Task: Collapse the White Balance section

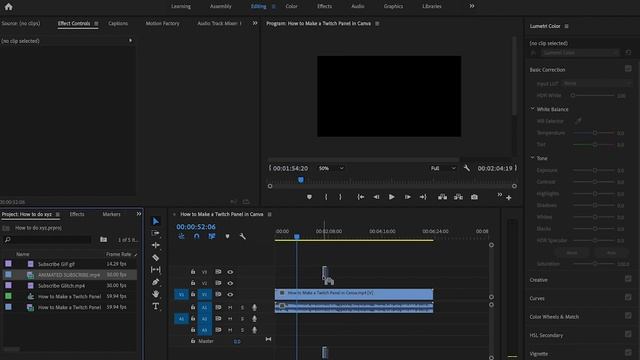Action: point(533,109)
